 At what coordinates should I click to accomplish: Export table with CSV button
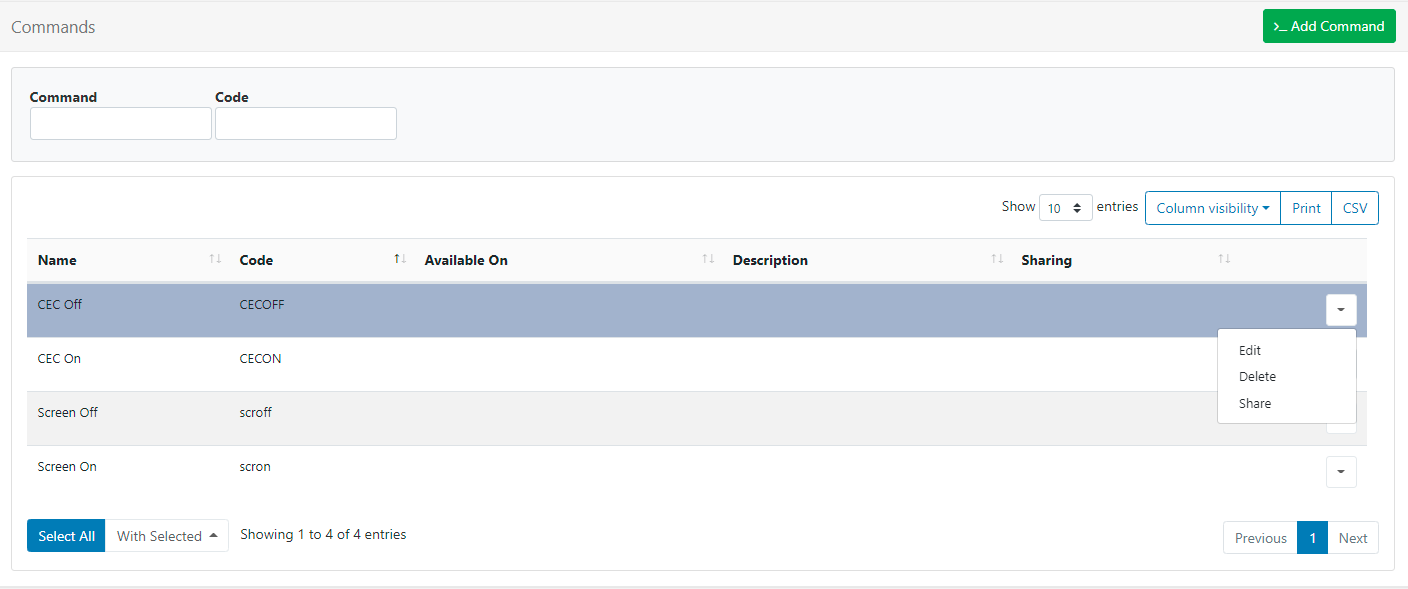tap(1355, 208)
